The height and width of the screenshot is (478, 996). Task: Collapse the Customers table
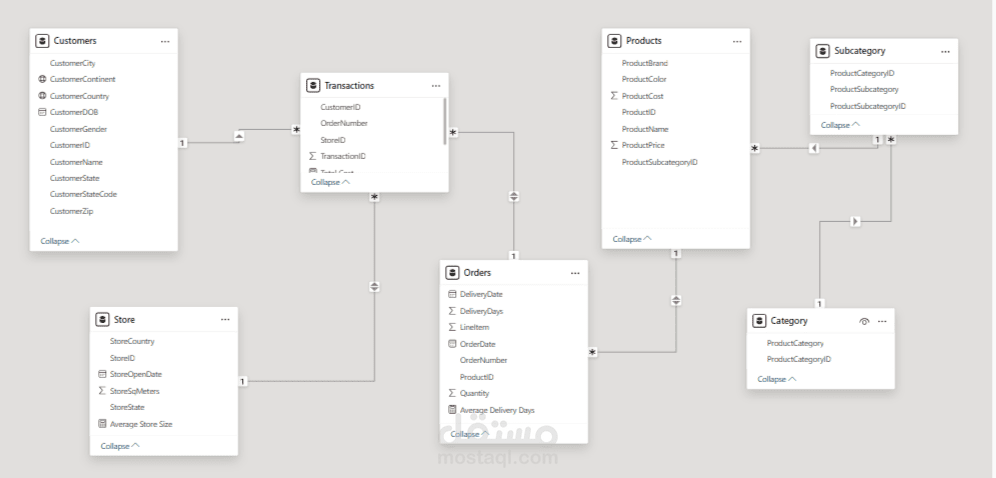coord(60,241)
